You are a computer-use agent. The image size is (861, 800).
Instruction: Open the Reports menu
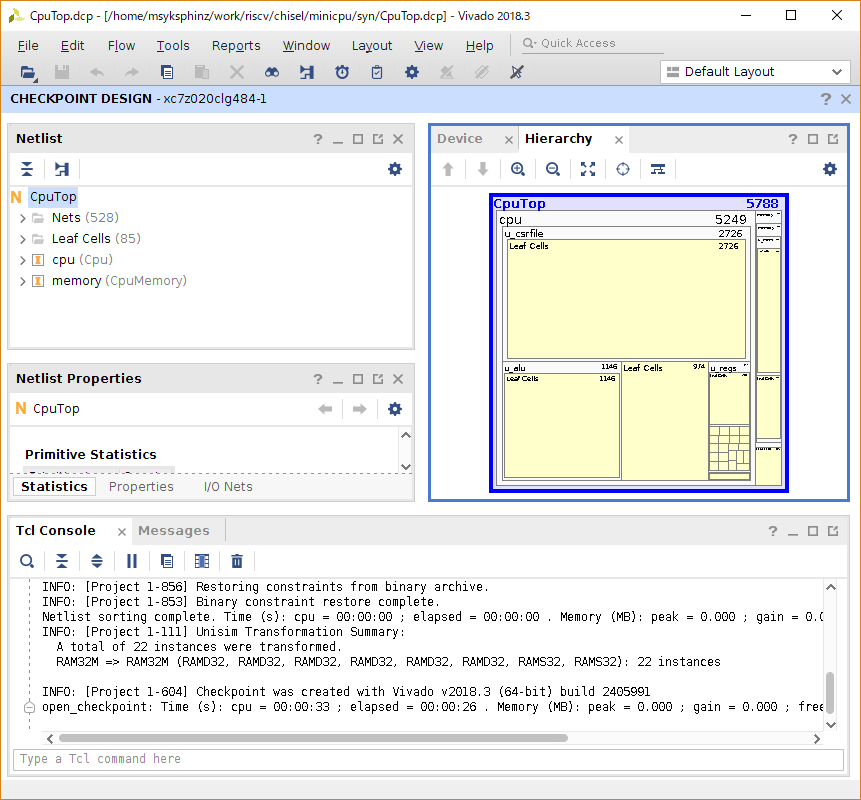236,46
